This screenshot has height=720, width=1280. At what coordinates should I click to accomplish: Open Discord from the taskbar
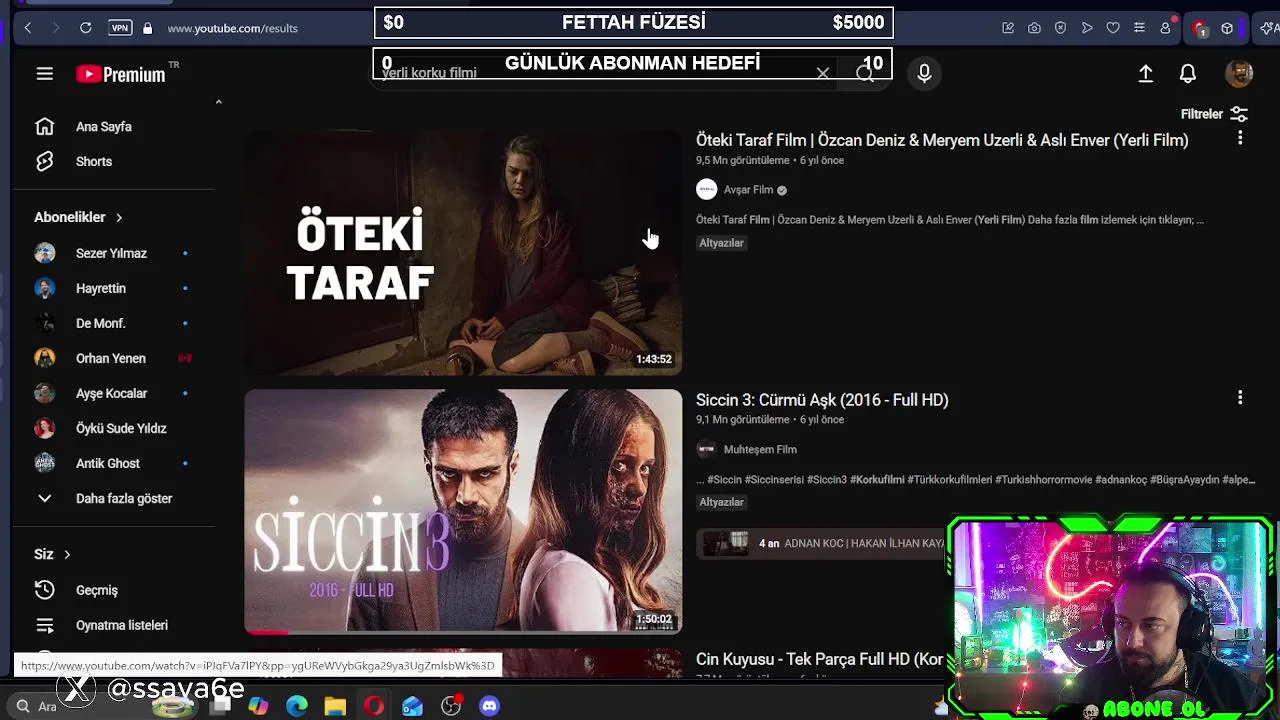pyautogui.click(x=489, y=706)
